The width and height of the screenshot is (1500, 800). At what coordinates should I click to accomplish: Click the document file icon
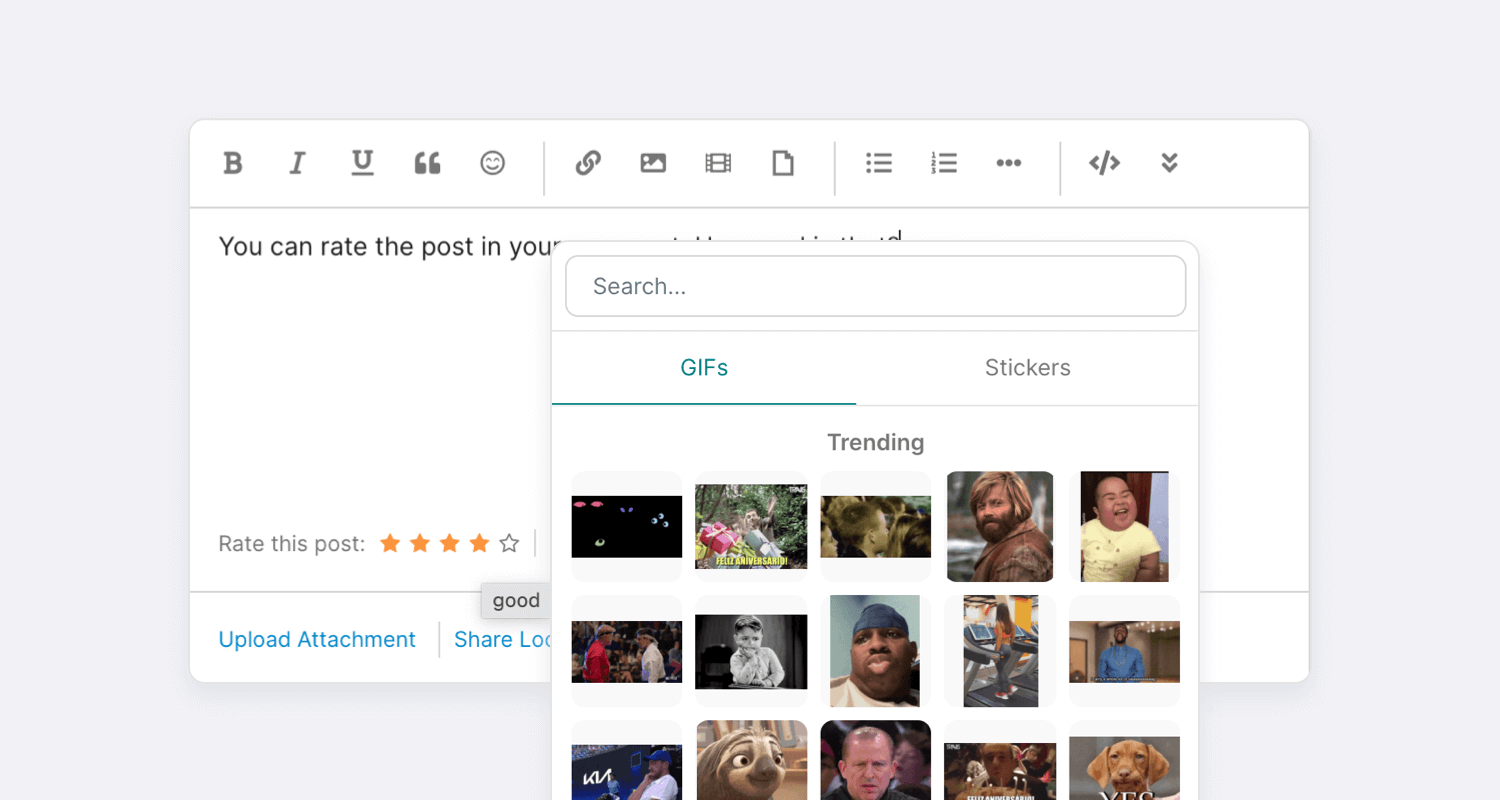783,163
